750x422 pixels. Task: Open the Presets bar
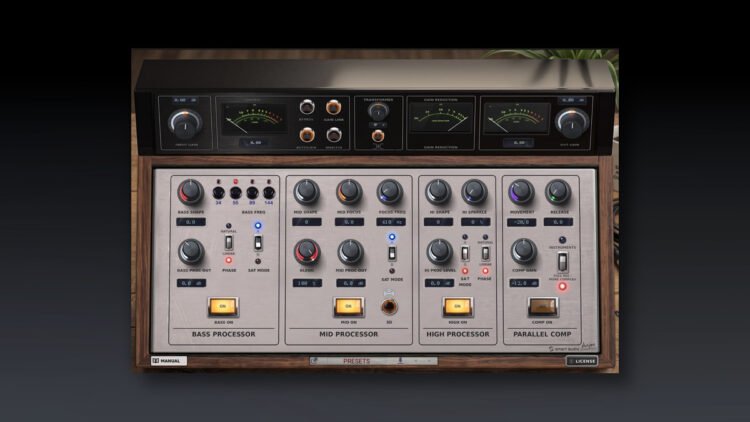click(x=373, y=361)
